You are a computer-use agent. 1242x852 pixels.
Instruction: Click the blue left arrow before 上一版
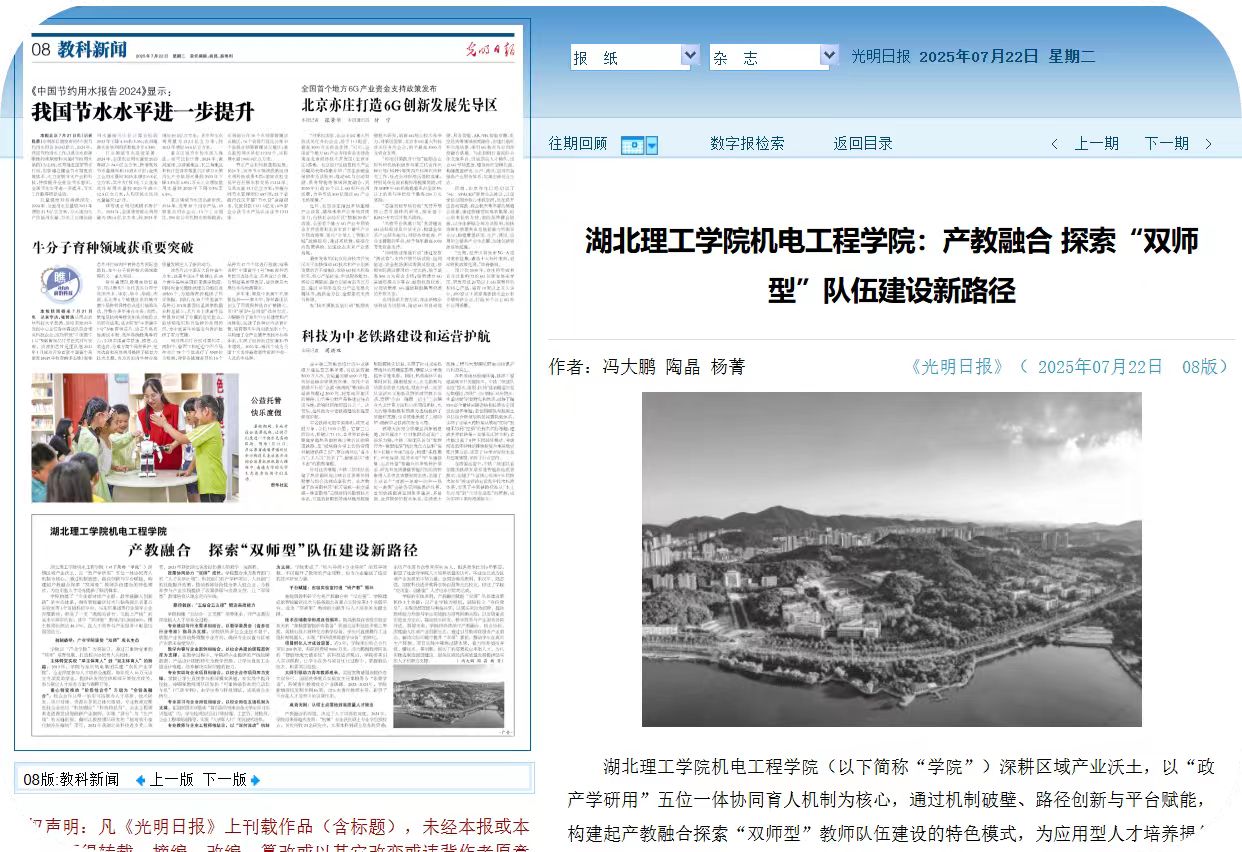click(x=140, y=780)
